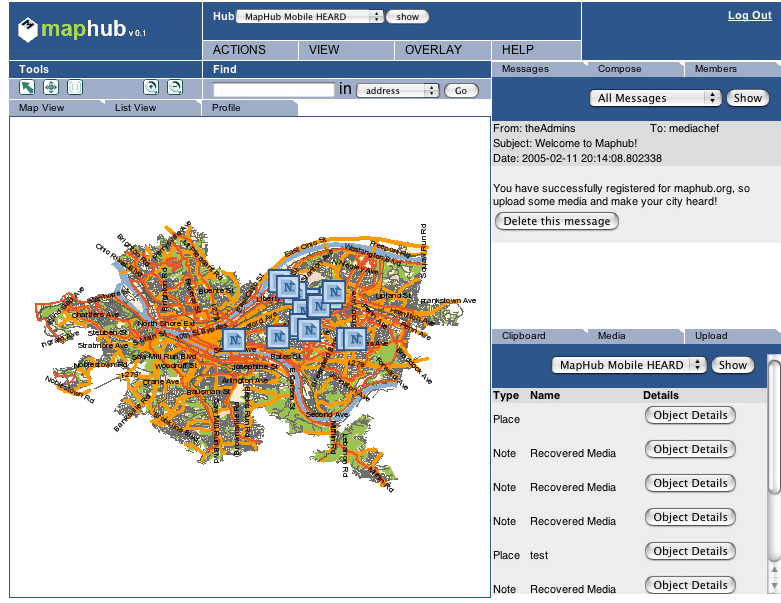
Task: Click the media list scroll down arrow
Action: (775, 585)
